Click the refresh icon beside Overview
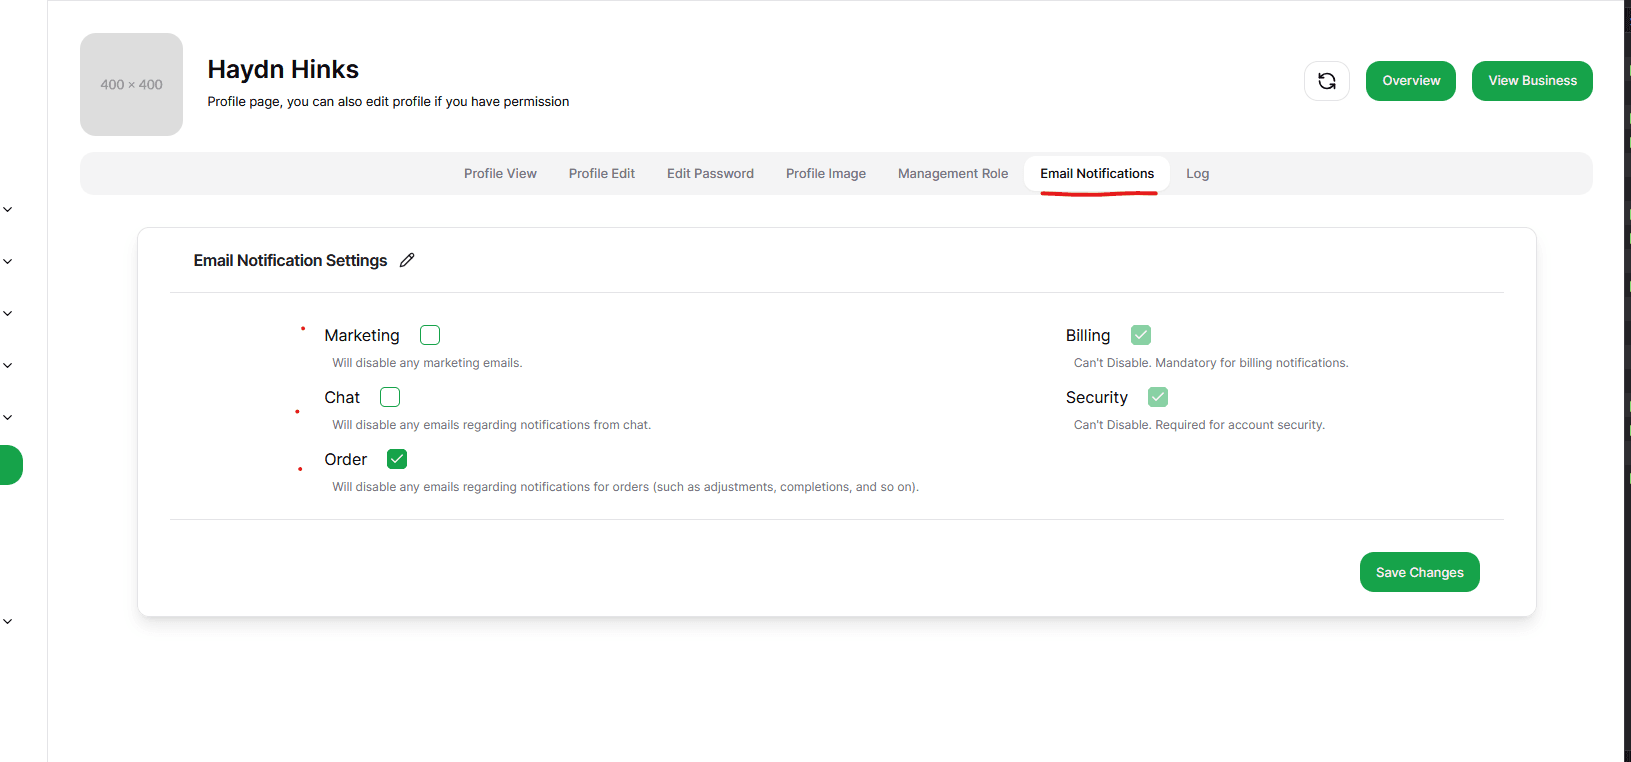Screen dimensions: 1631x762 click(x=1326, y=81)
